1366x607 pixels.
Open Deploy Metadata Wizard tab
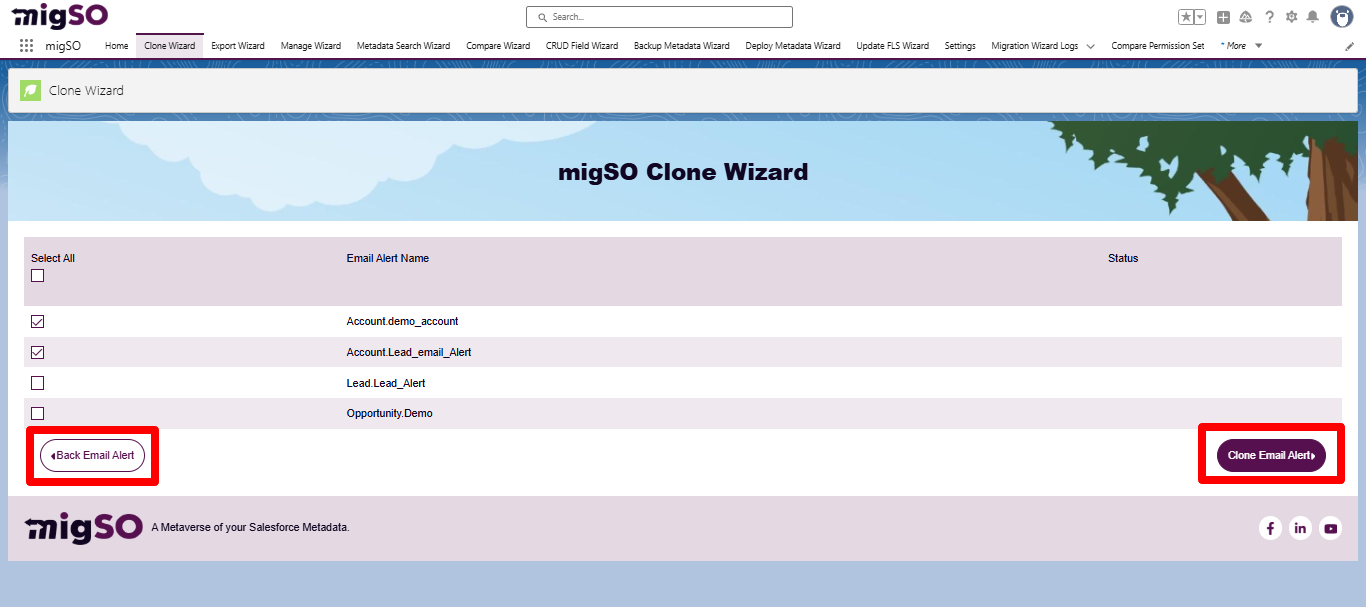(793, 46)
